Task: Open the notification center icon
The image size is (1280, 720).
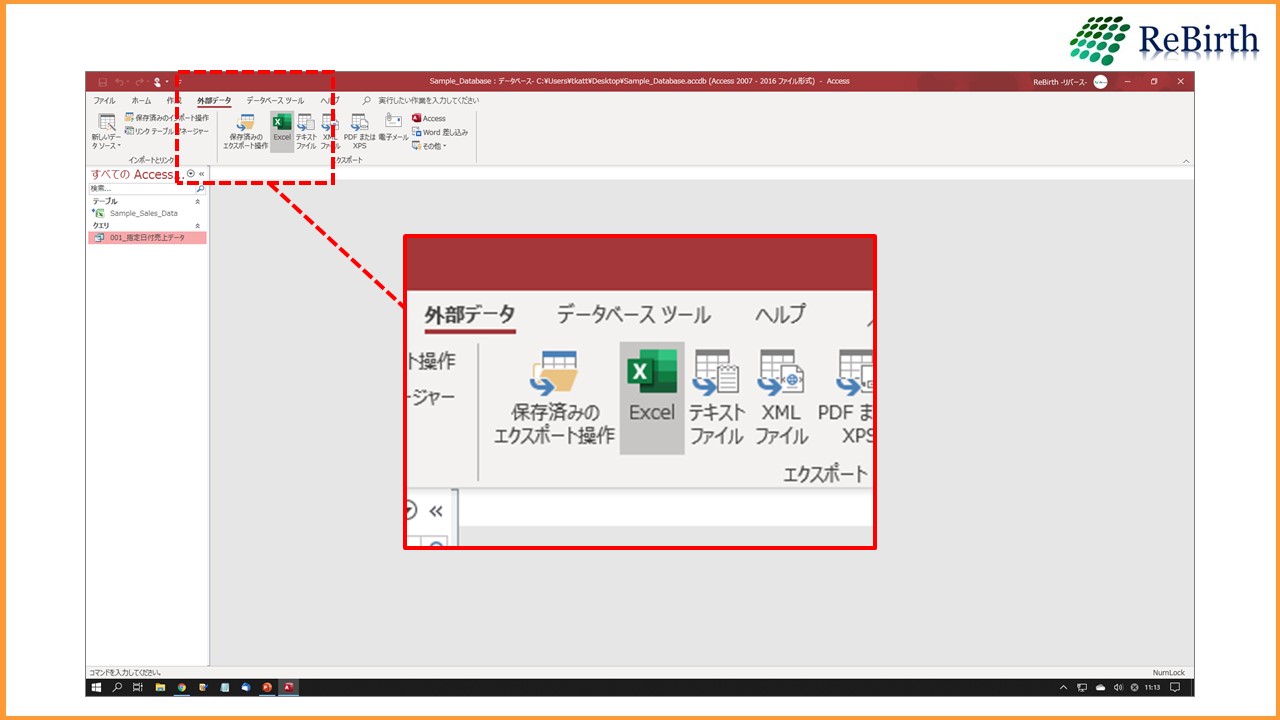Action: 1176,688
